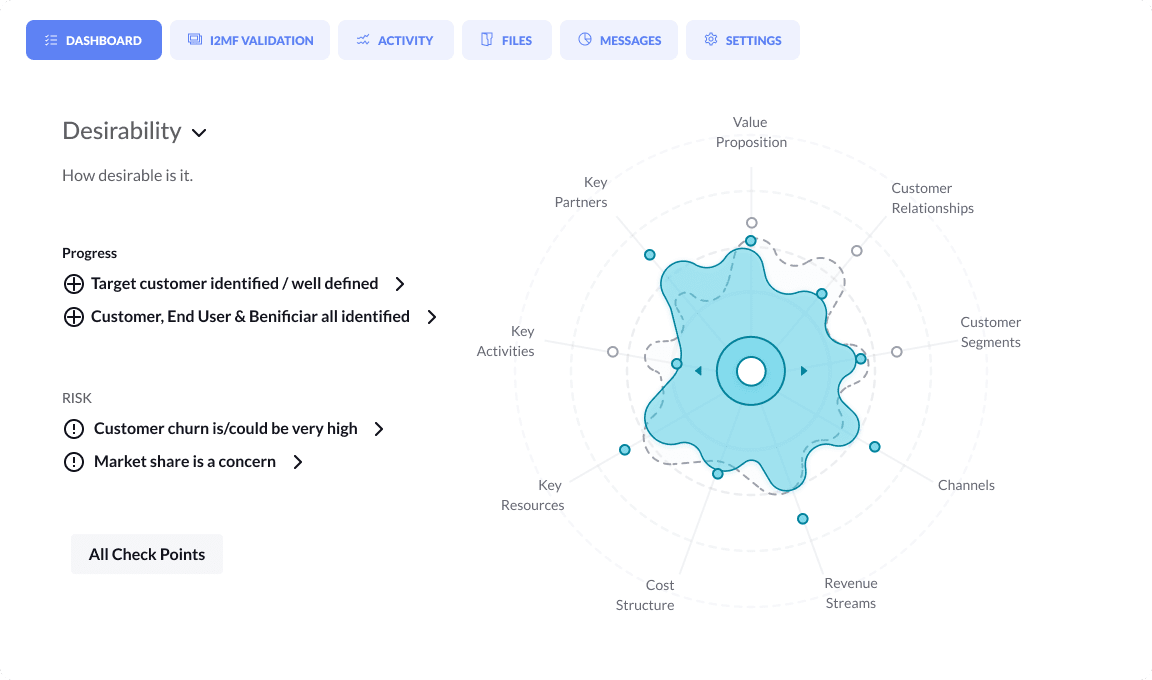Click the plus icon beside Target customer identified
The width and height of the screenshot is (1152, 680).
coord(73,283)
